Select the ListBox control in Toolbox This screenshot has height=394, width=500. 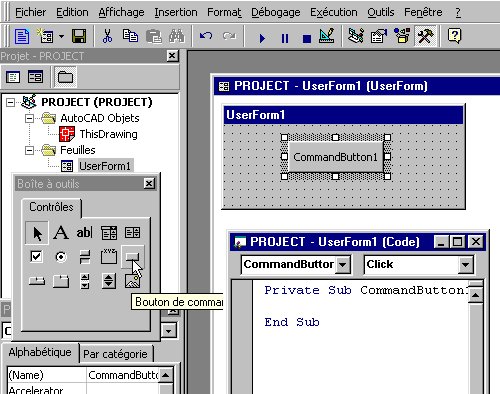132,233
